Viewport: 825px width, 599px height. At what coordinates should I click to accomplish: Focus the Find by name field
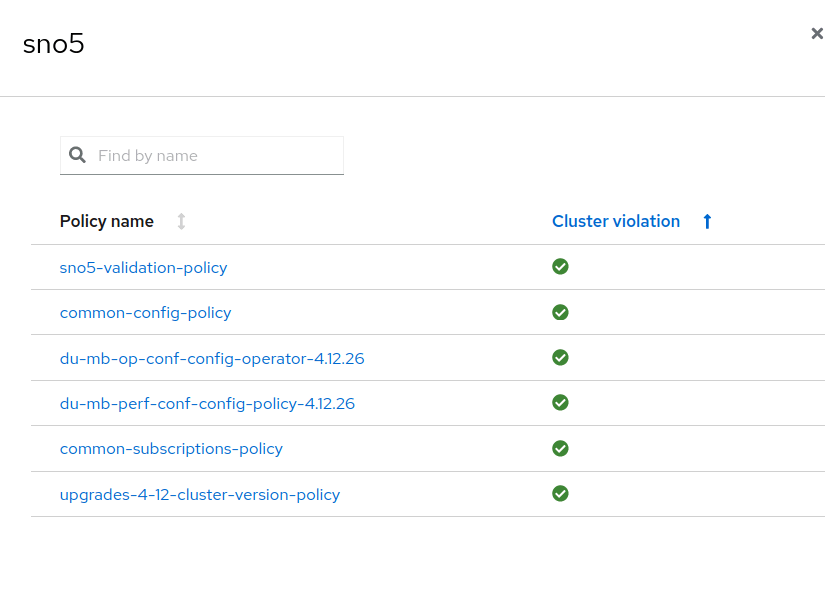coord(215,156)
